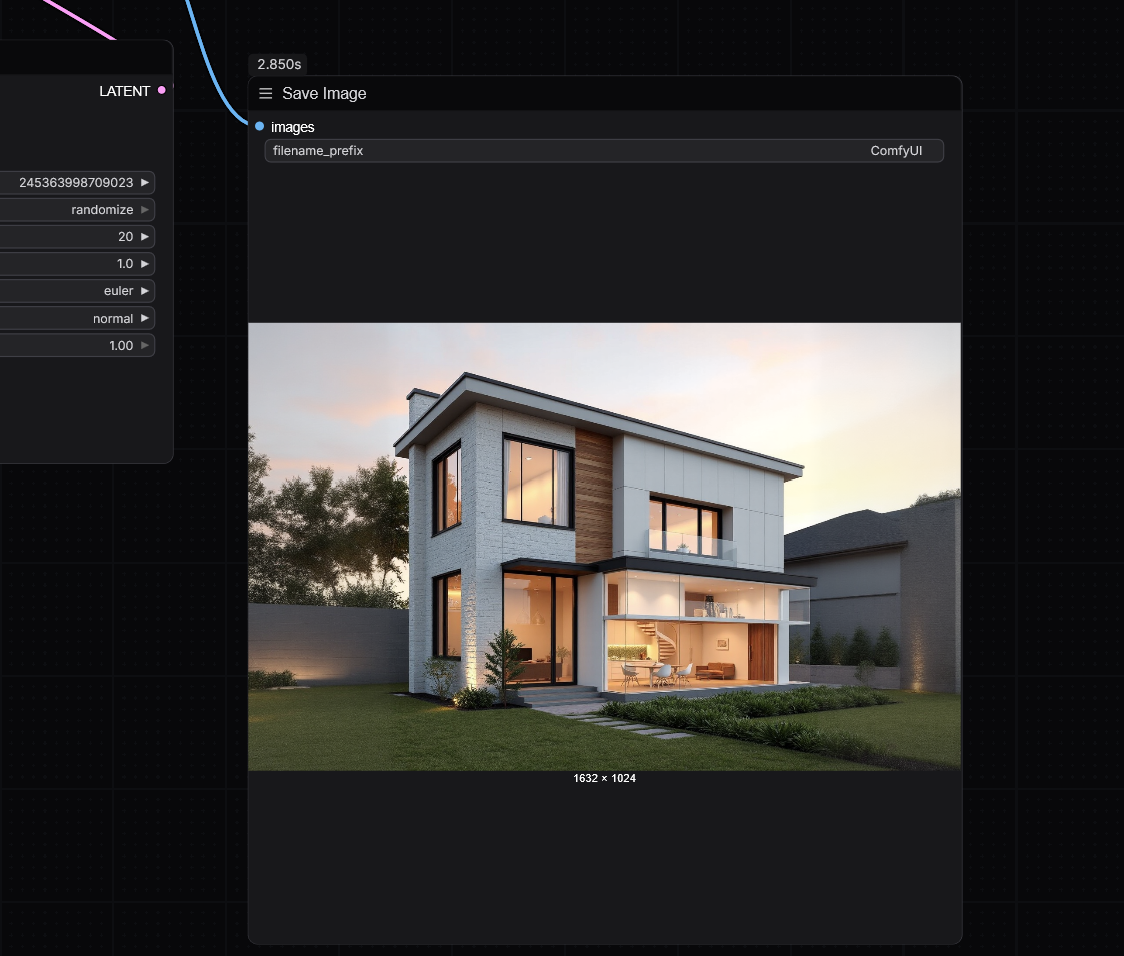
Task: Click the right arrow beside euler
Action: coord(145,291)
